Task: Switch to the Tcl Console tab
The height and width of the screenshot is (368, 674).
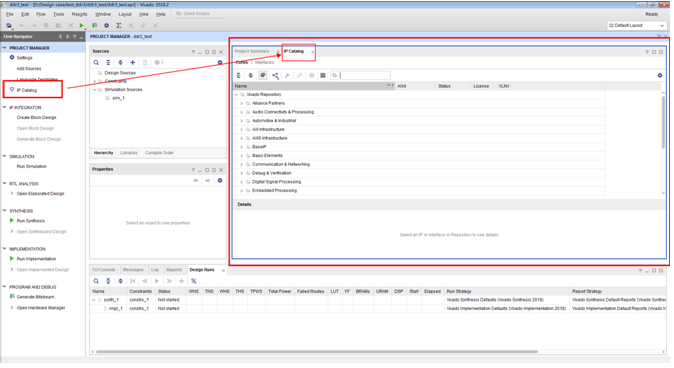Action: pyautogui.click(x=104, y=270)
